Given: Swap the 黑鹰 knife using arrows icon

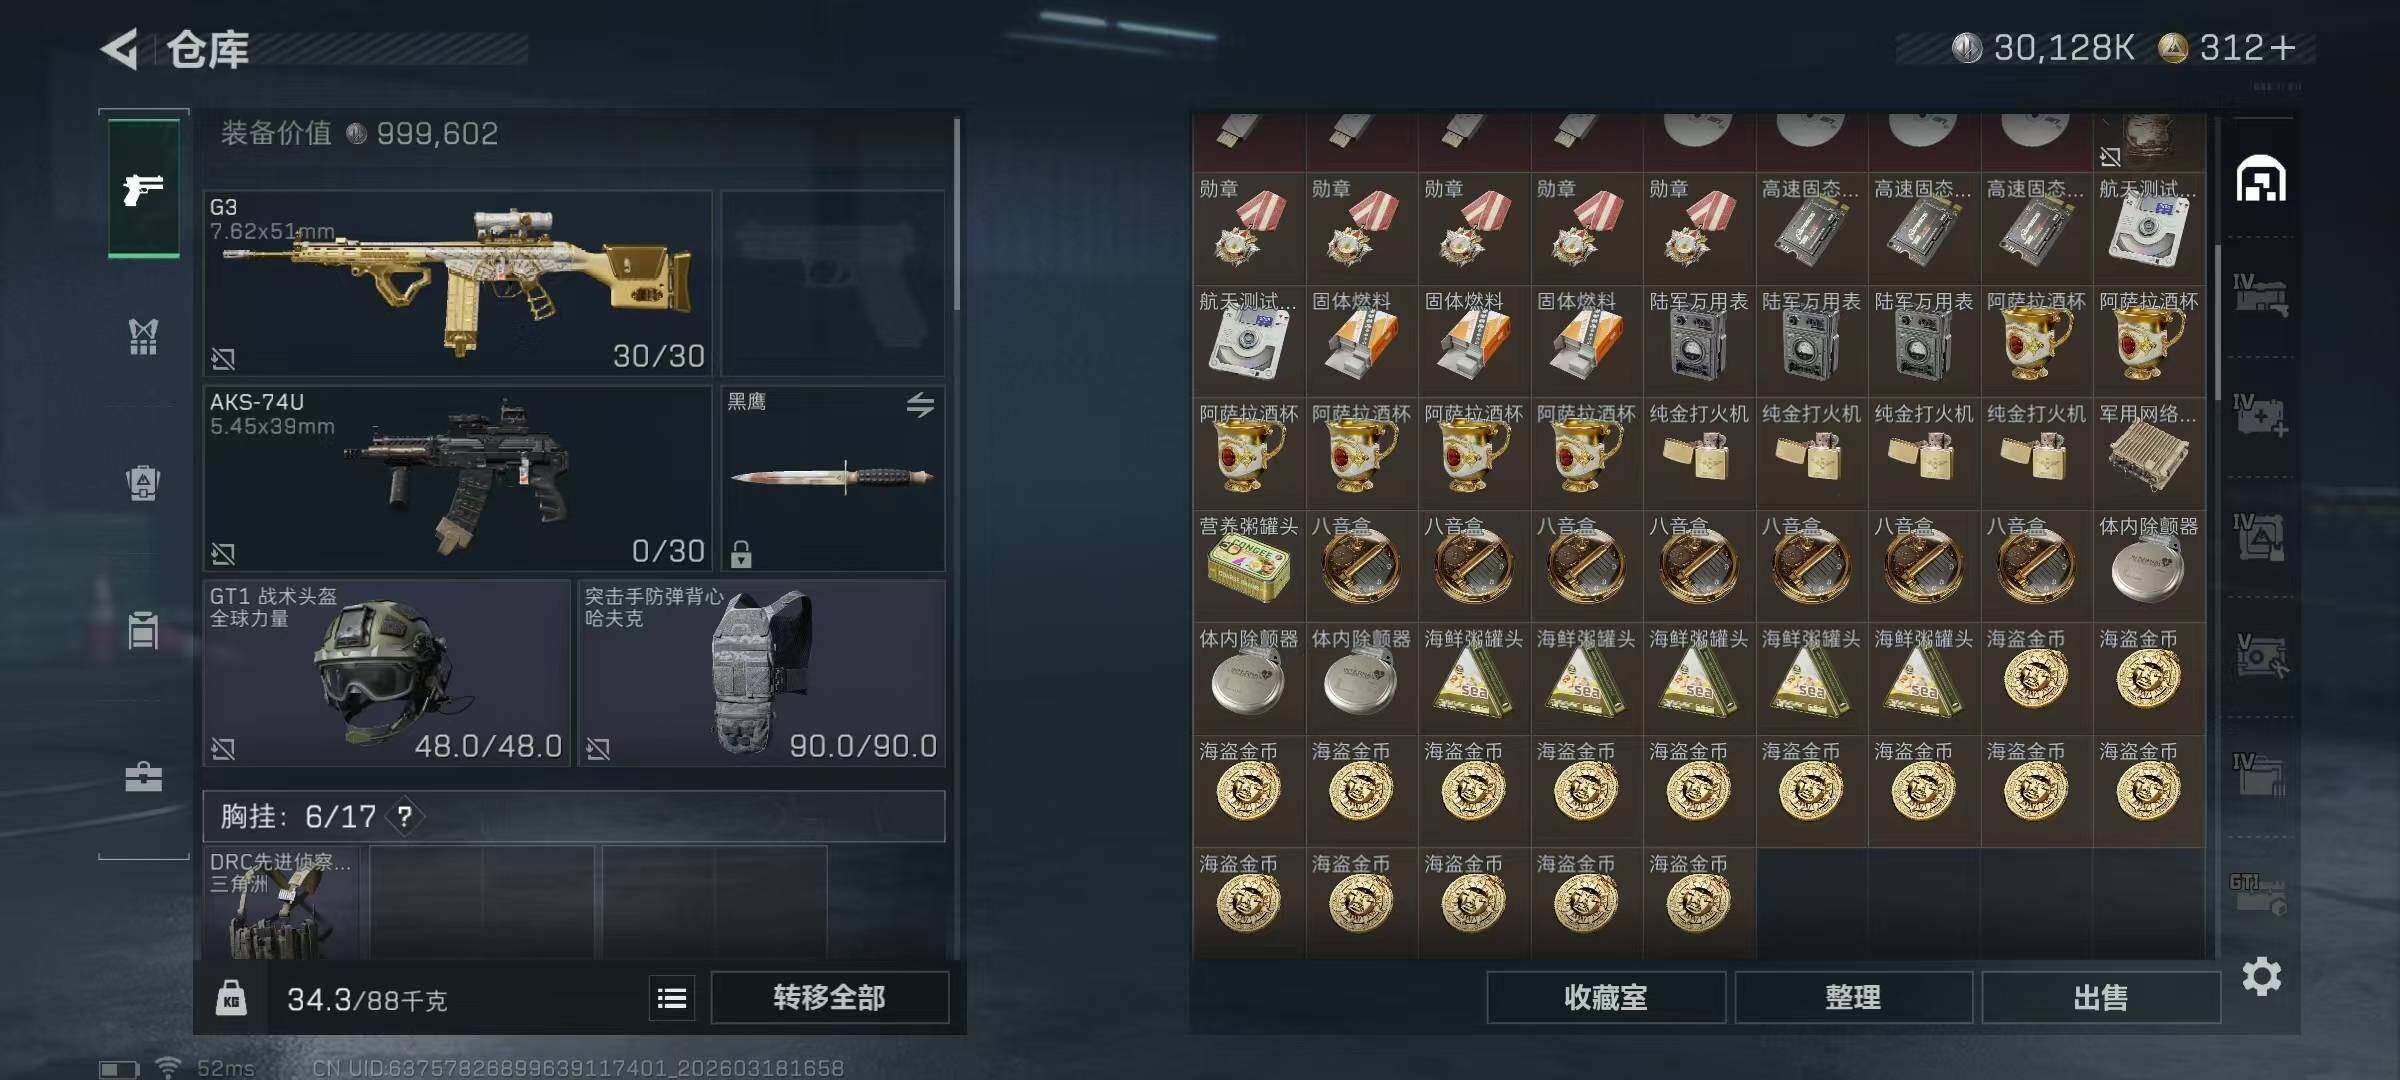Looking at the screenshot, I should [920, 404].
